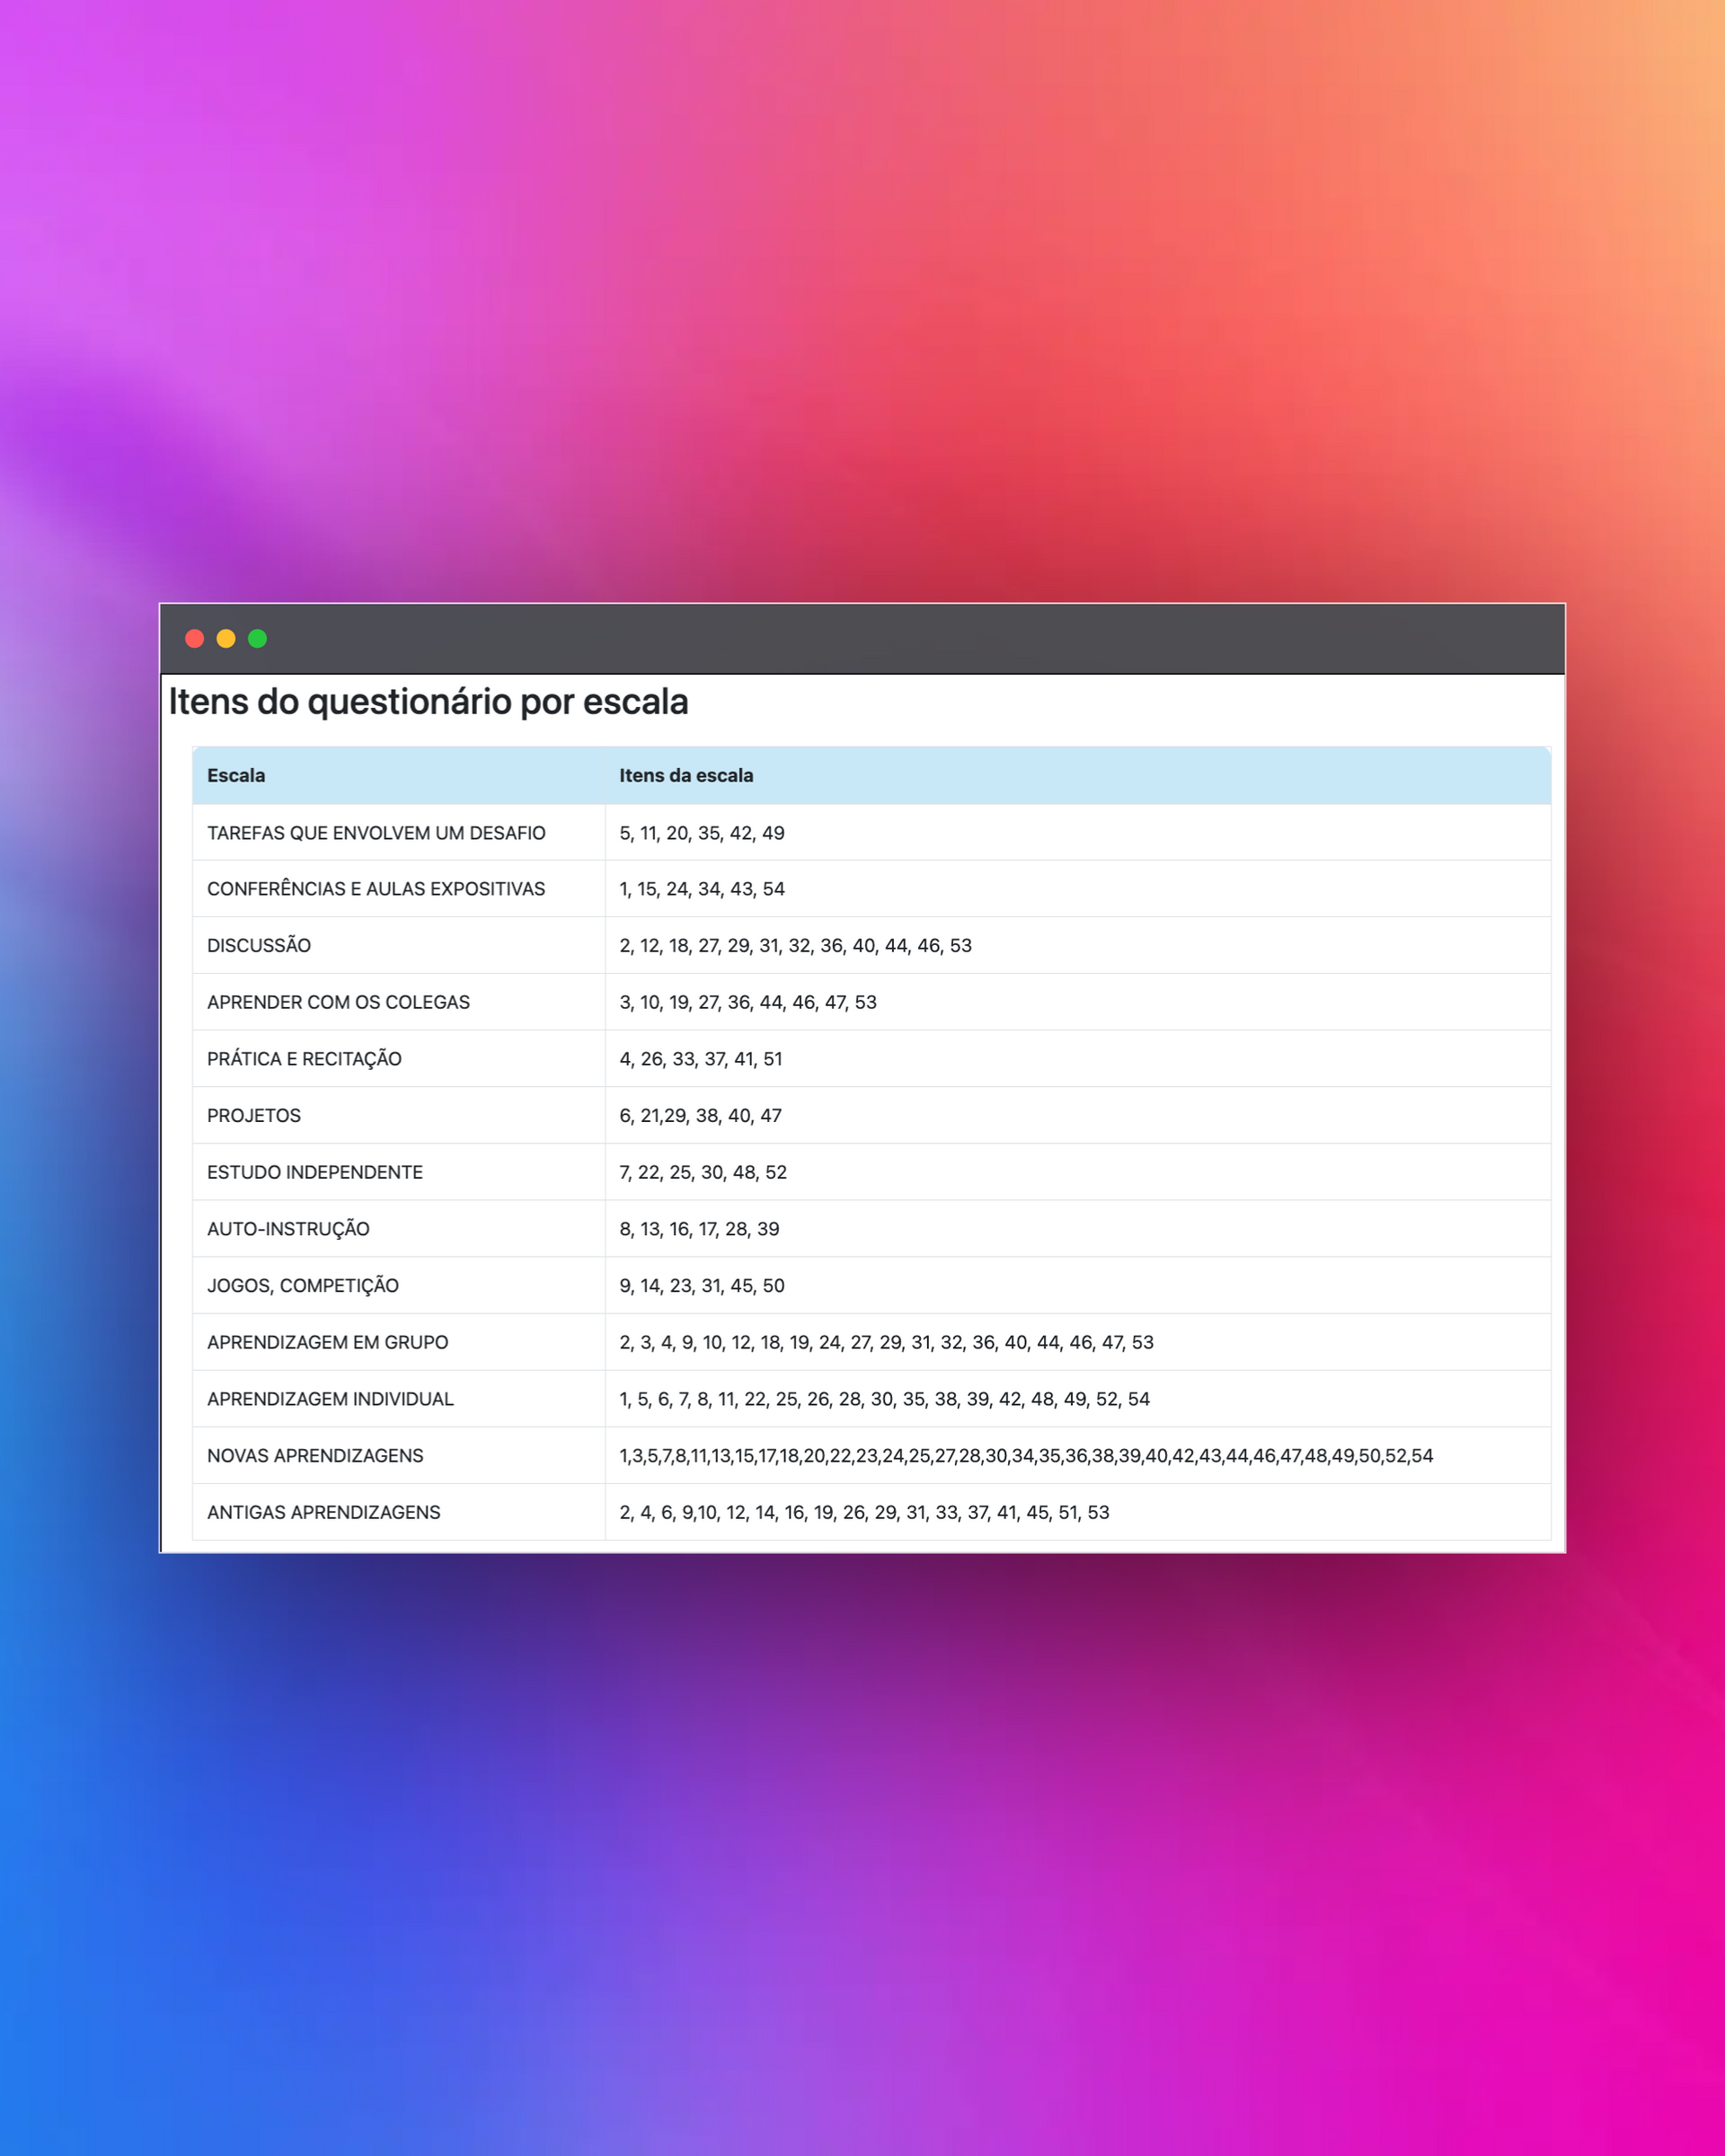Click the 'ESTUDO INDEPENDENTE' cell
The image size is (1725, 2156).
click(315, 1172)
